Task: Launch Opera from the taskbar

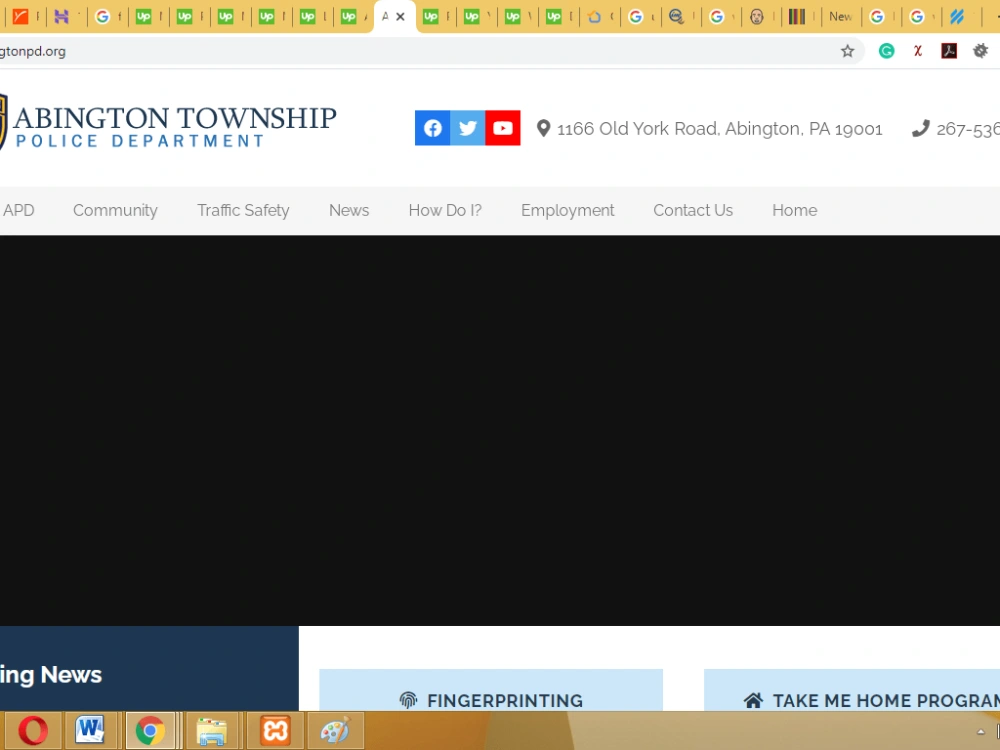Action: tap(33, 730)
